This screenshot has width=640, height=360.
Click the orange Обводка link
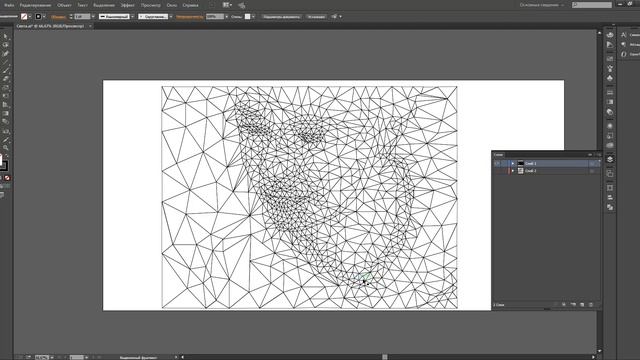(x=59, y=17)
